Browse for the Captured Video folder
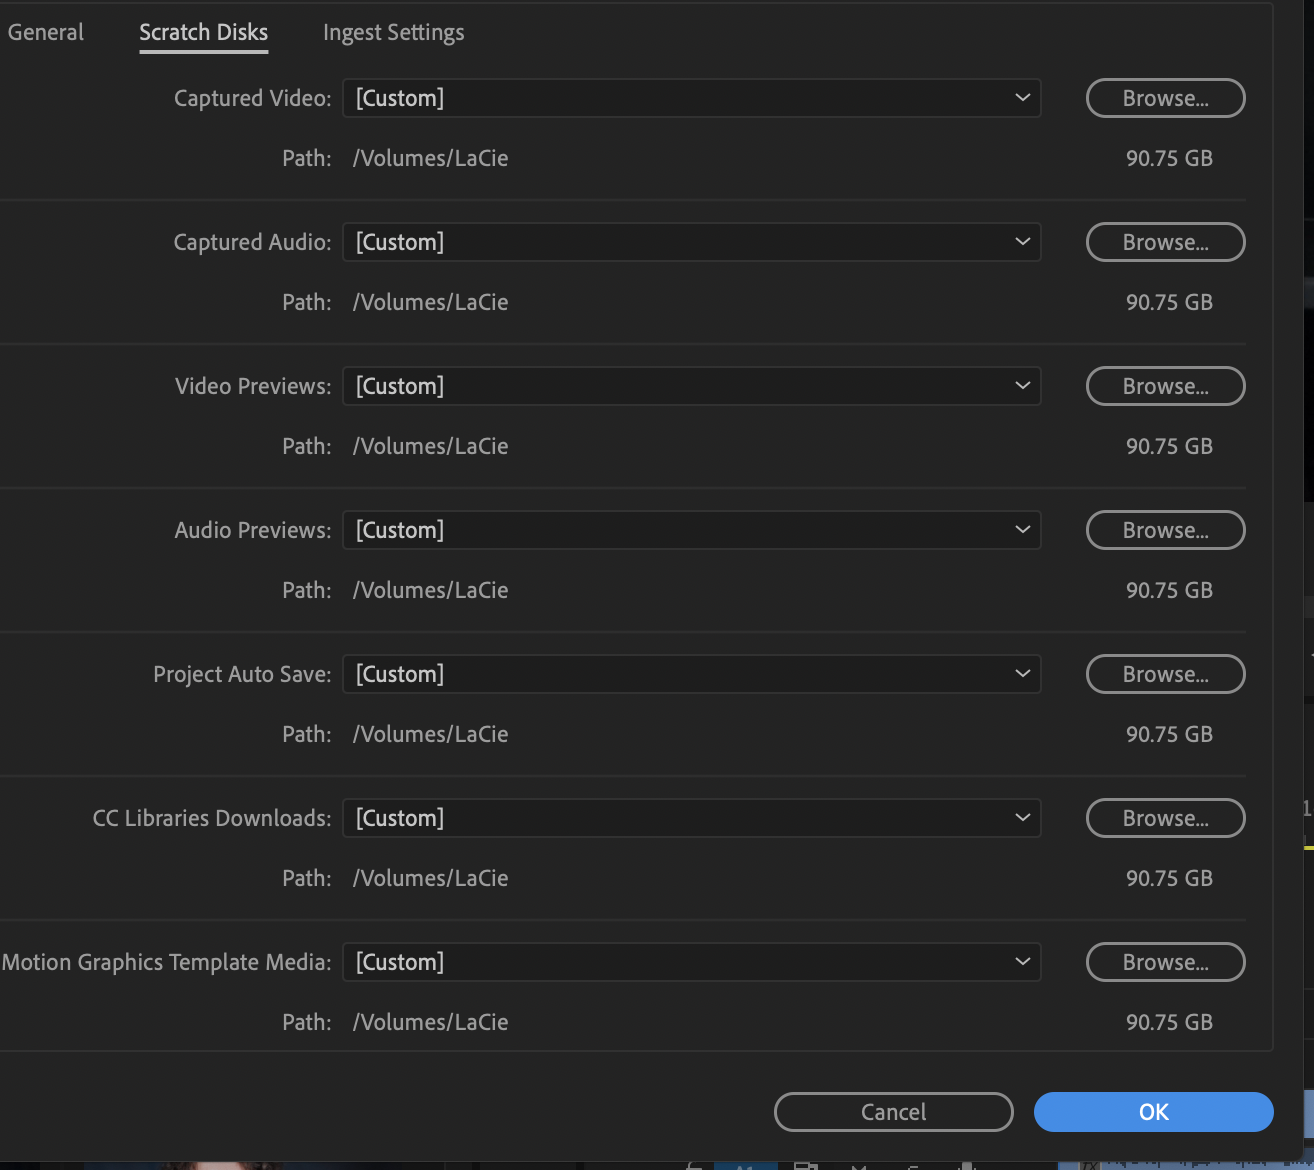 click(1165, 98)
